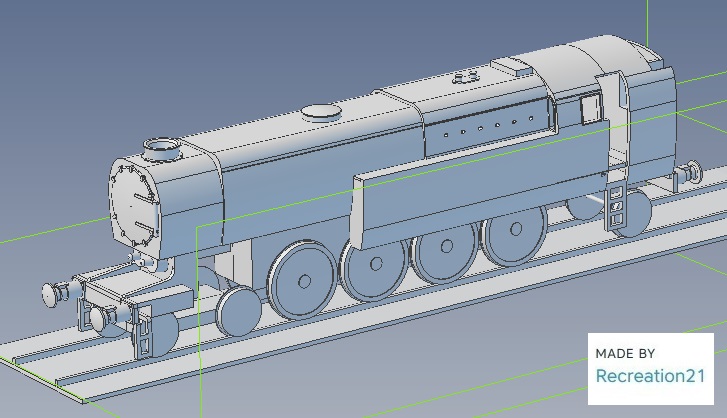Click the small leading bogie wheel
This screenshot has width=727, height=418.
point(240,310)
